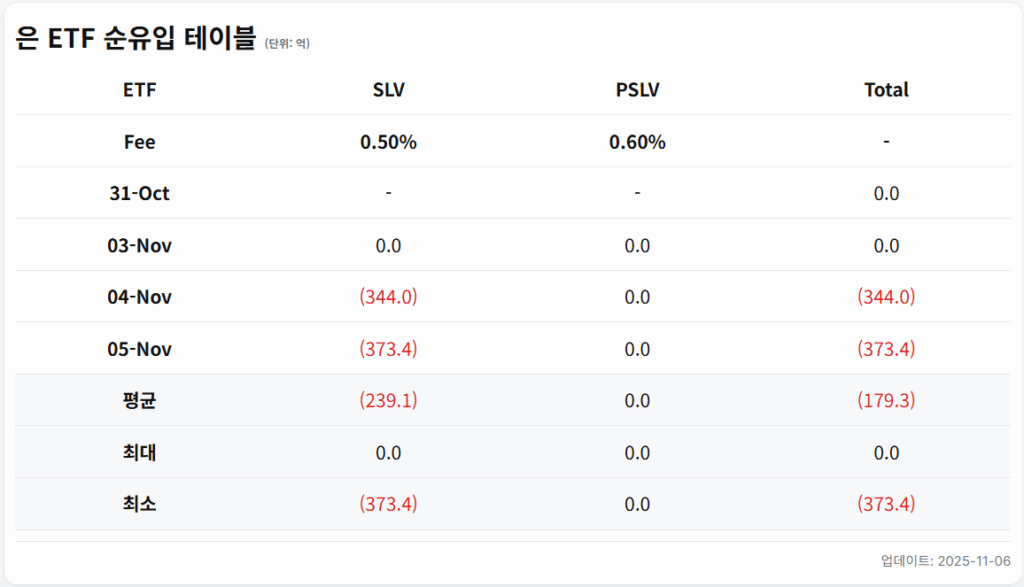Select the 03-Nov date row label
This screenshot has width=1024, height=587.
pyautogui.click(x=139, y=246)
